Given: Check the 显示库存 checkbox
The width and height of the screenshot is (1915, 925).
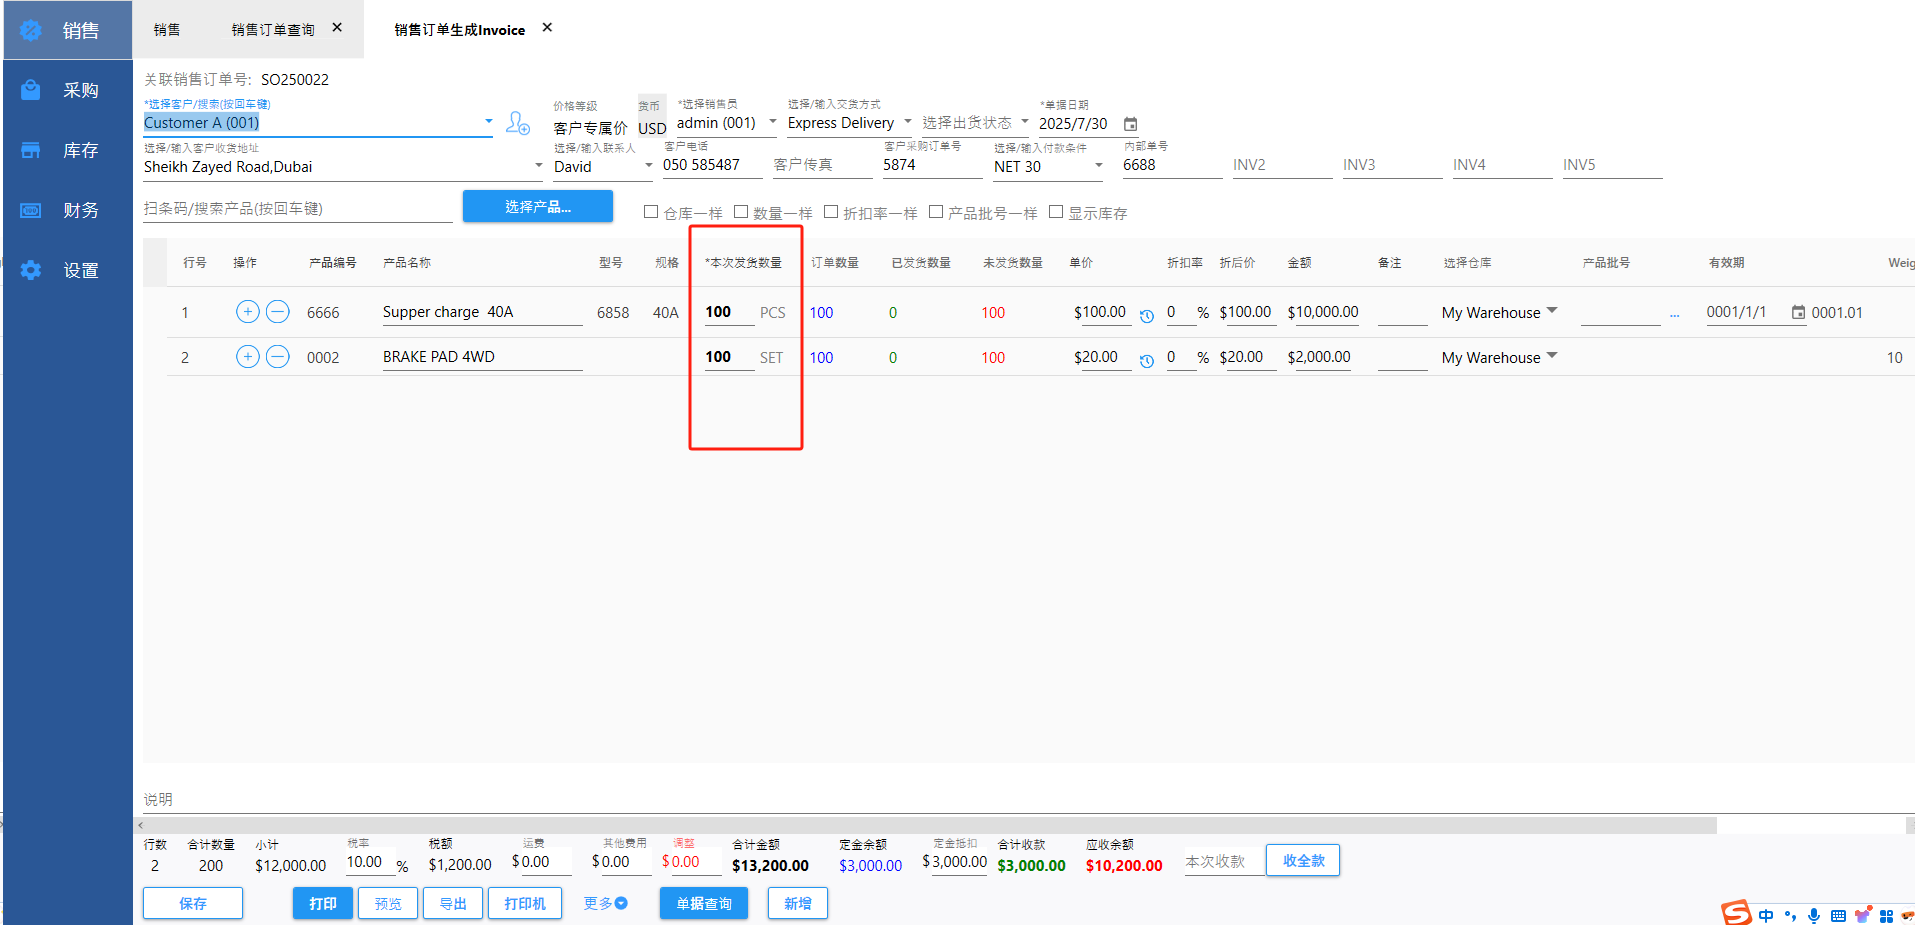Looking at the screenshot, I should (x=1055, y=212).
